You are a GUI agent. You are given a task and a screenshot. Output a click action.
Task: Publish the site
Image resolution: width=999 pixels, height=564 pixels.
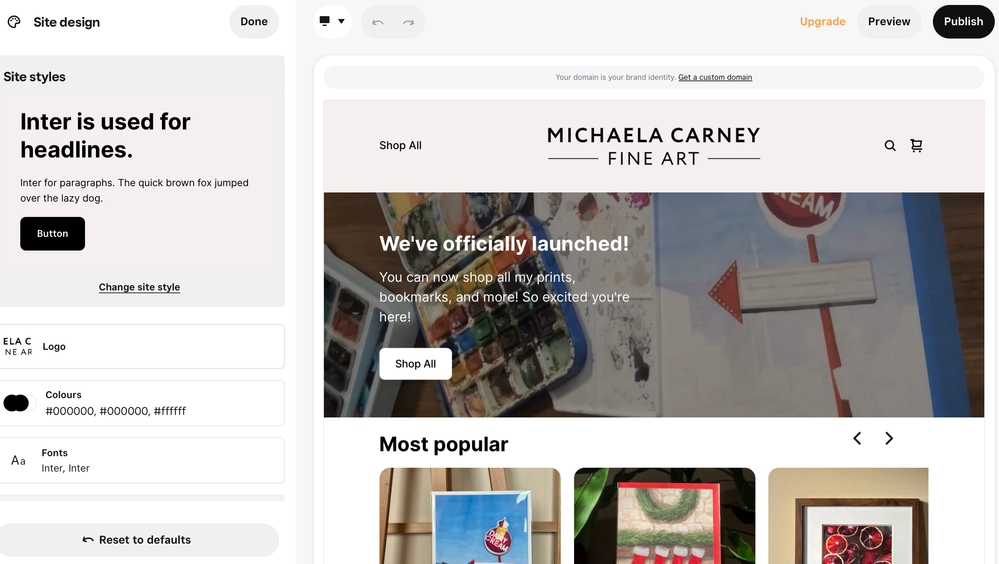963,22
